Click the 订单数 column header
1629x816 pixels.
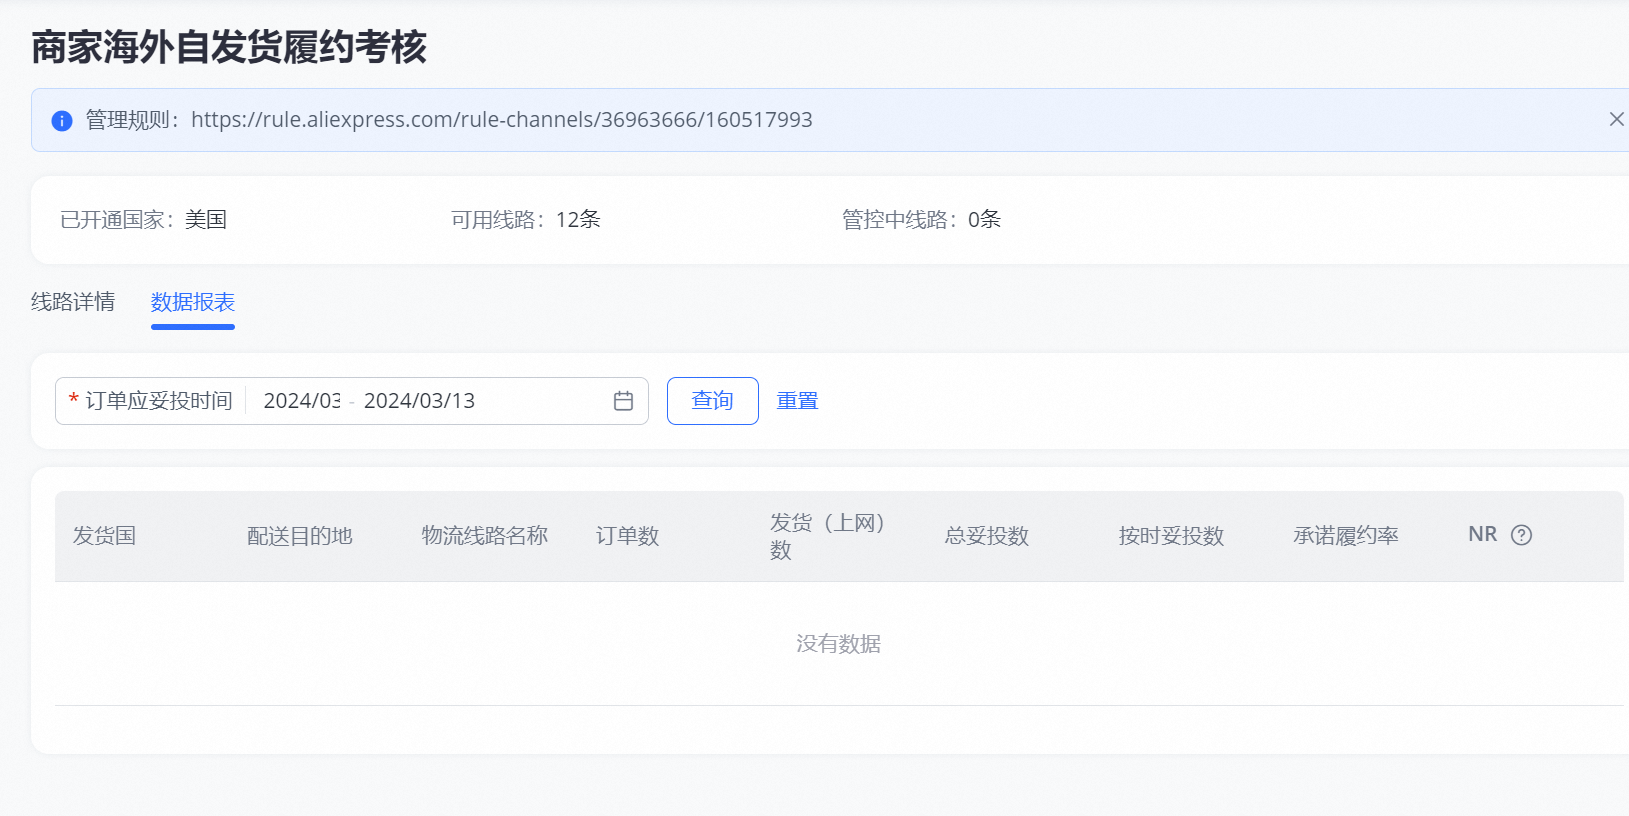click(628, 536)
